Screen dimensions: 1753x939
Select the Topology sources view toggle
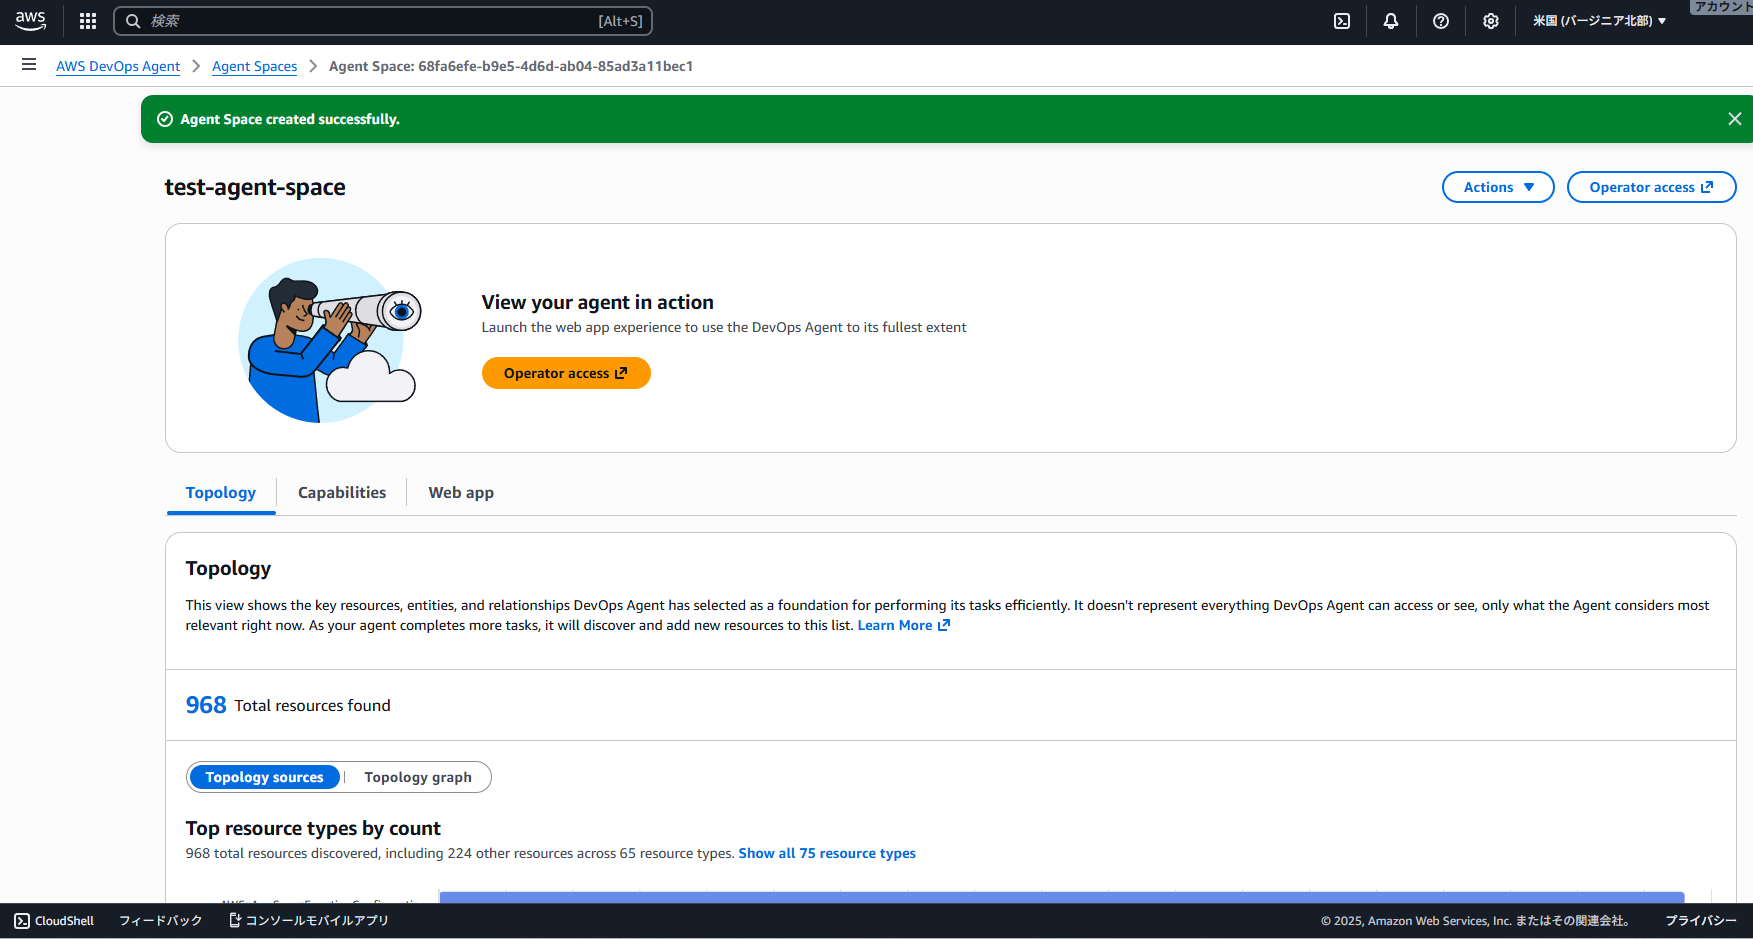(x=265, y=777)
